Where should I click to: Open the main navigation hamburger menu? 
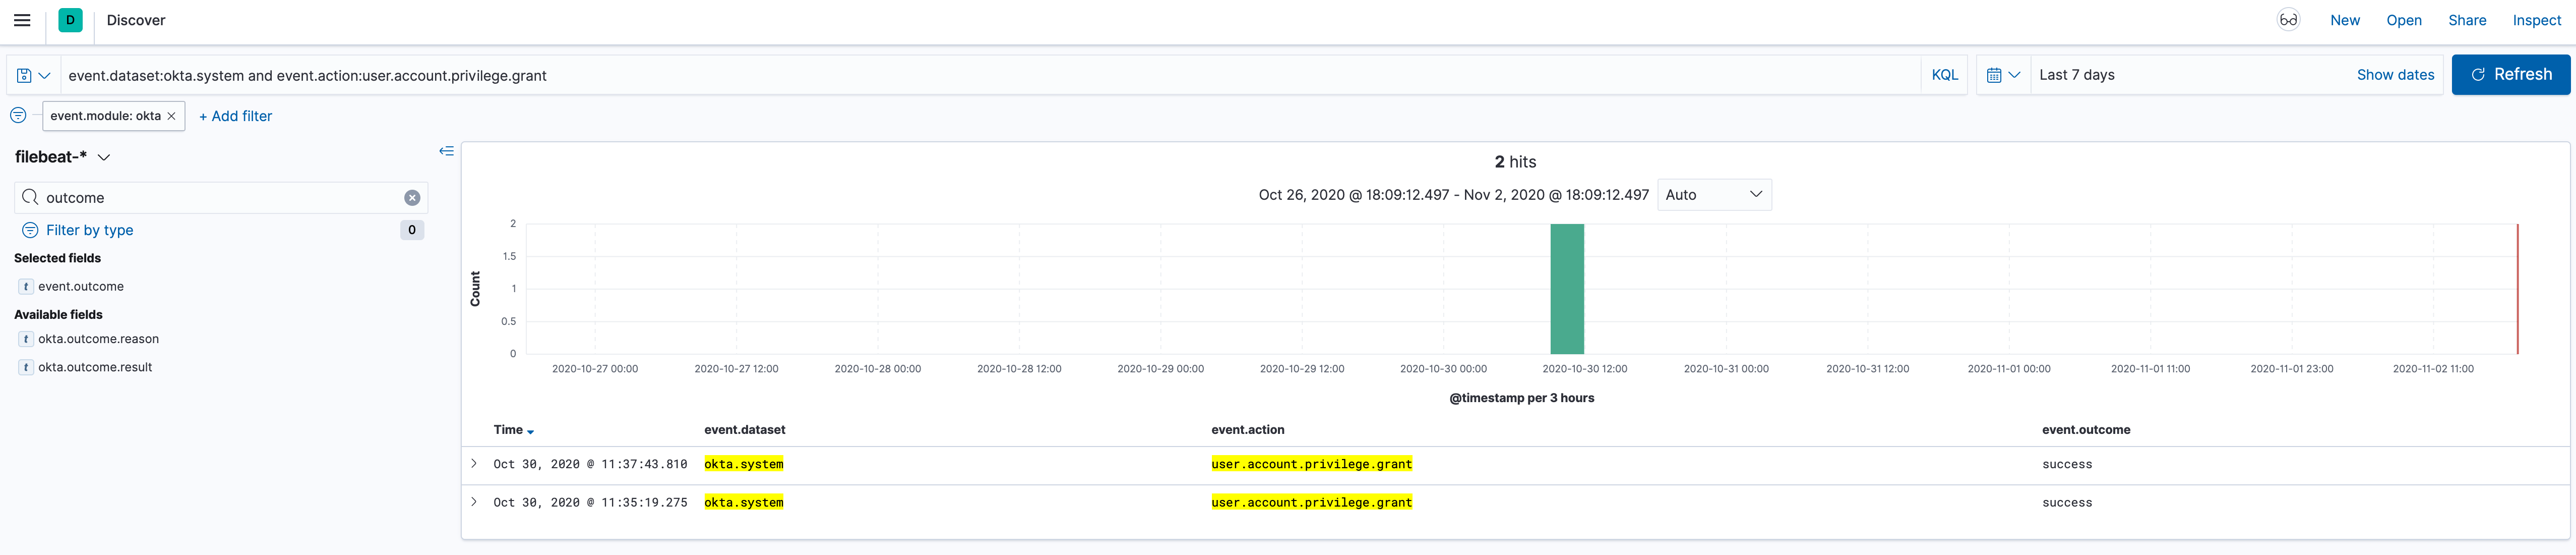coord(22,19)
